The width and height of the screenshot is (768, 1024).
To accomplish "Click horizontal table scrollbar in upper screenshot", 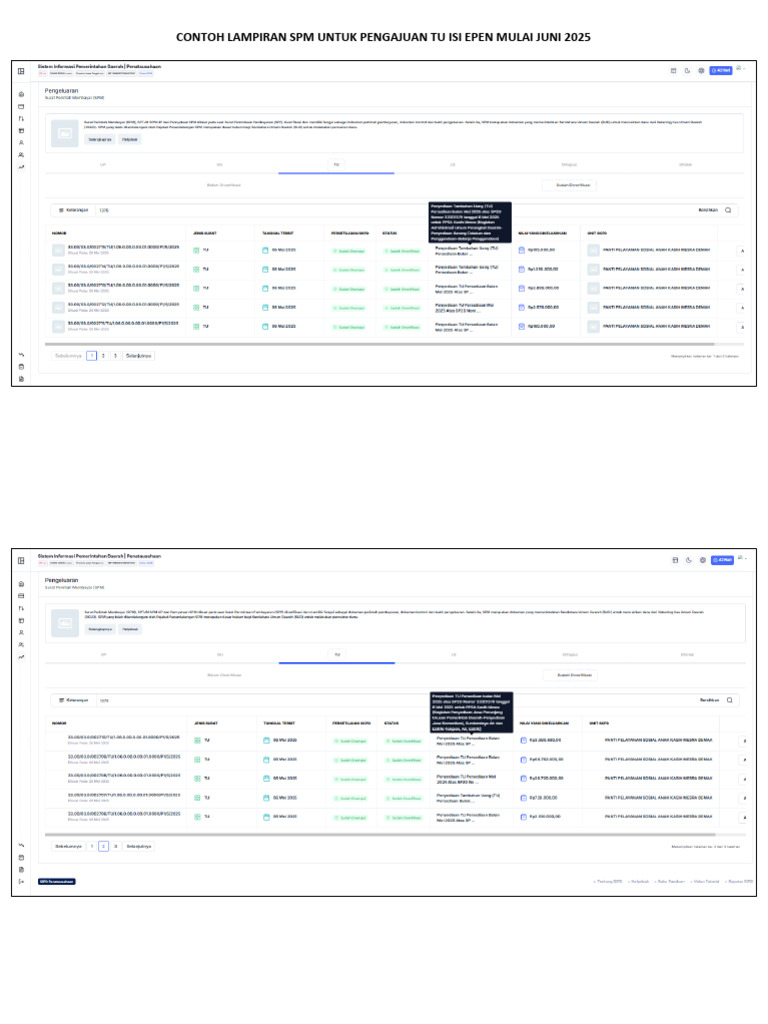I will [x=379, y=344].
